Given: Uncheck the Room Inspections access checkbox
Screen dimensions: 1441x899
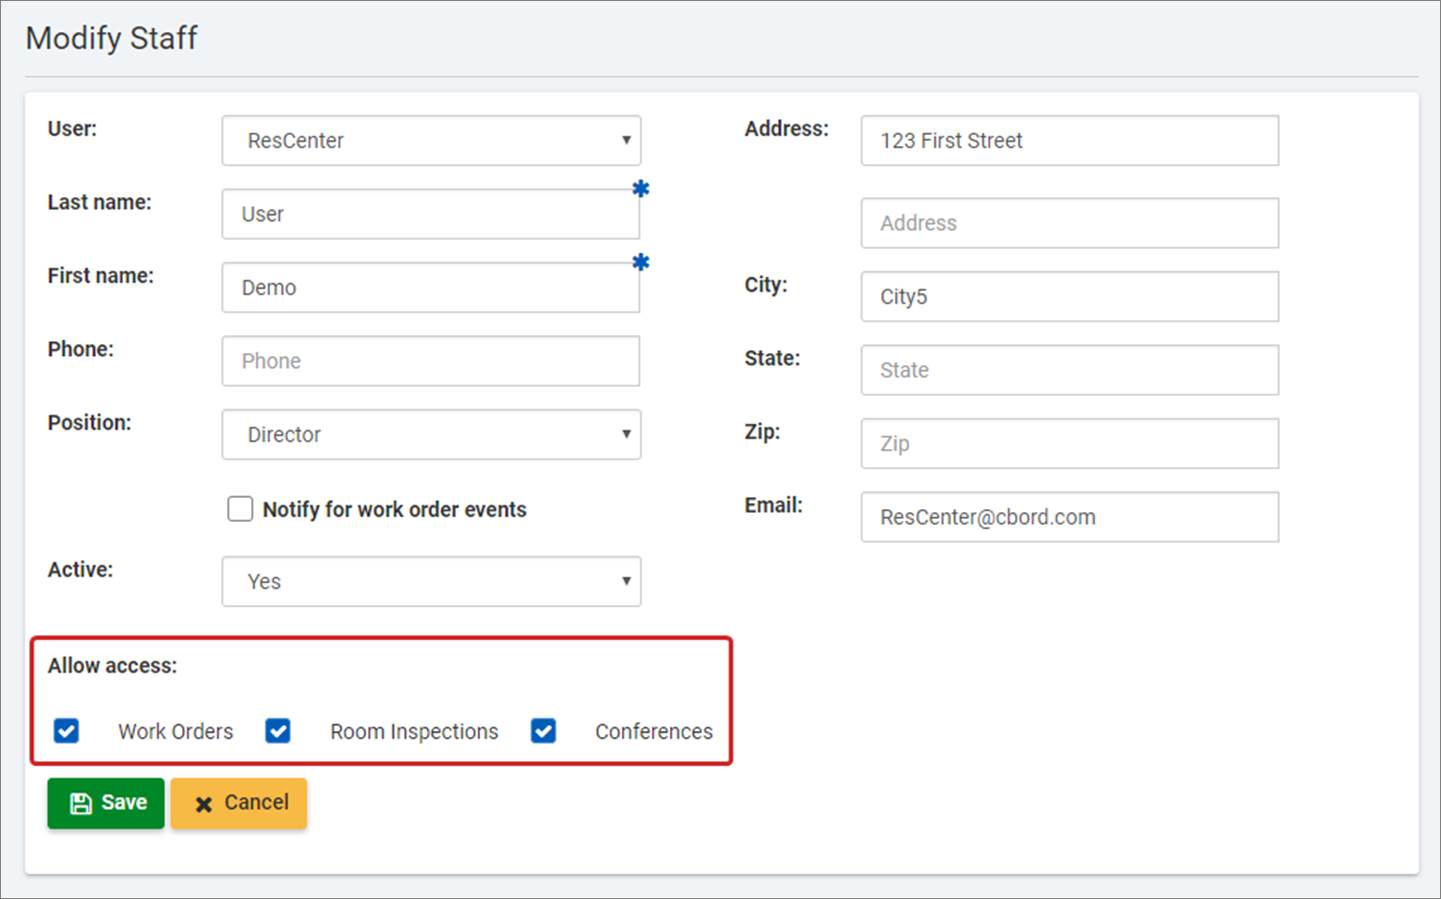Looking at the screenshot, I should (x=278, y=731).
